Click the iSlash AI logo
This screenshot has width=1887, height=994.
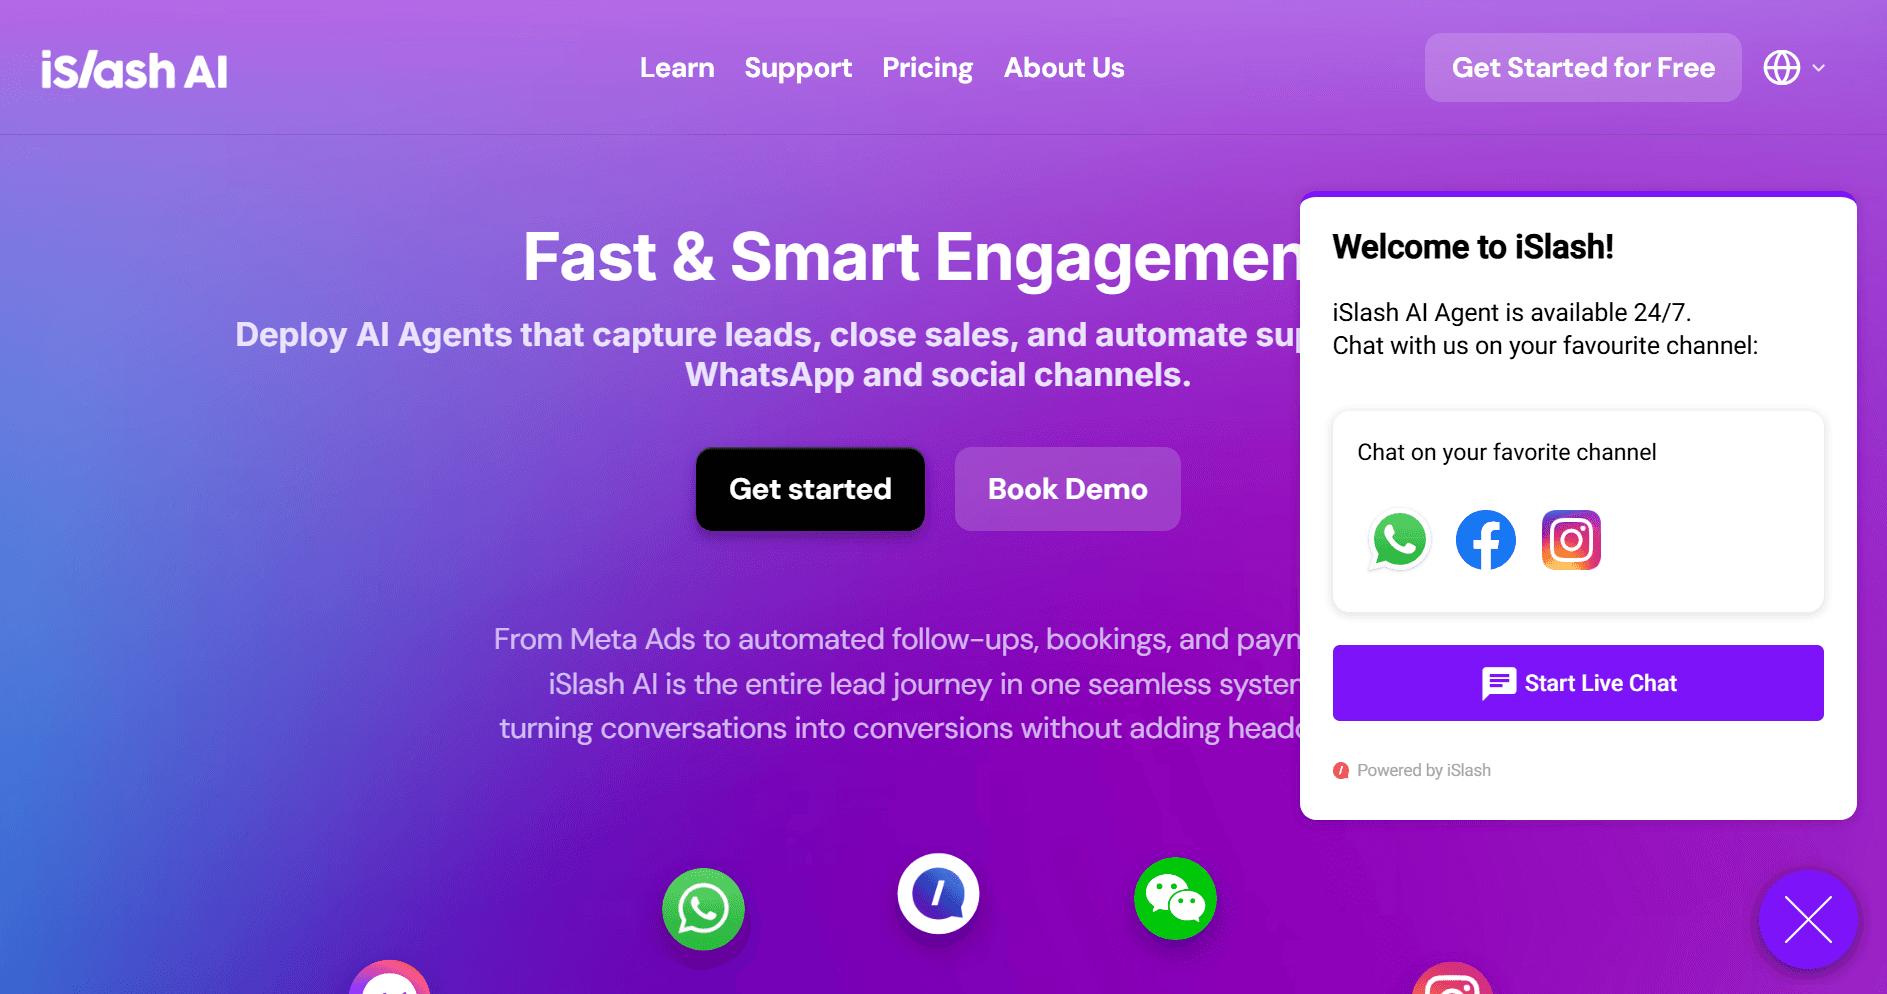pos(134,70)
